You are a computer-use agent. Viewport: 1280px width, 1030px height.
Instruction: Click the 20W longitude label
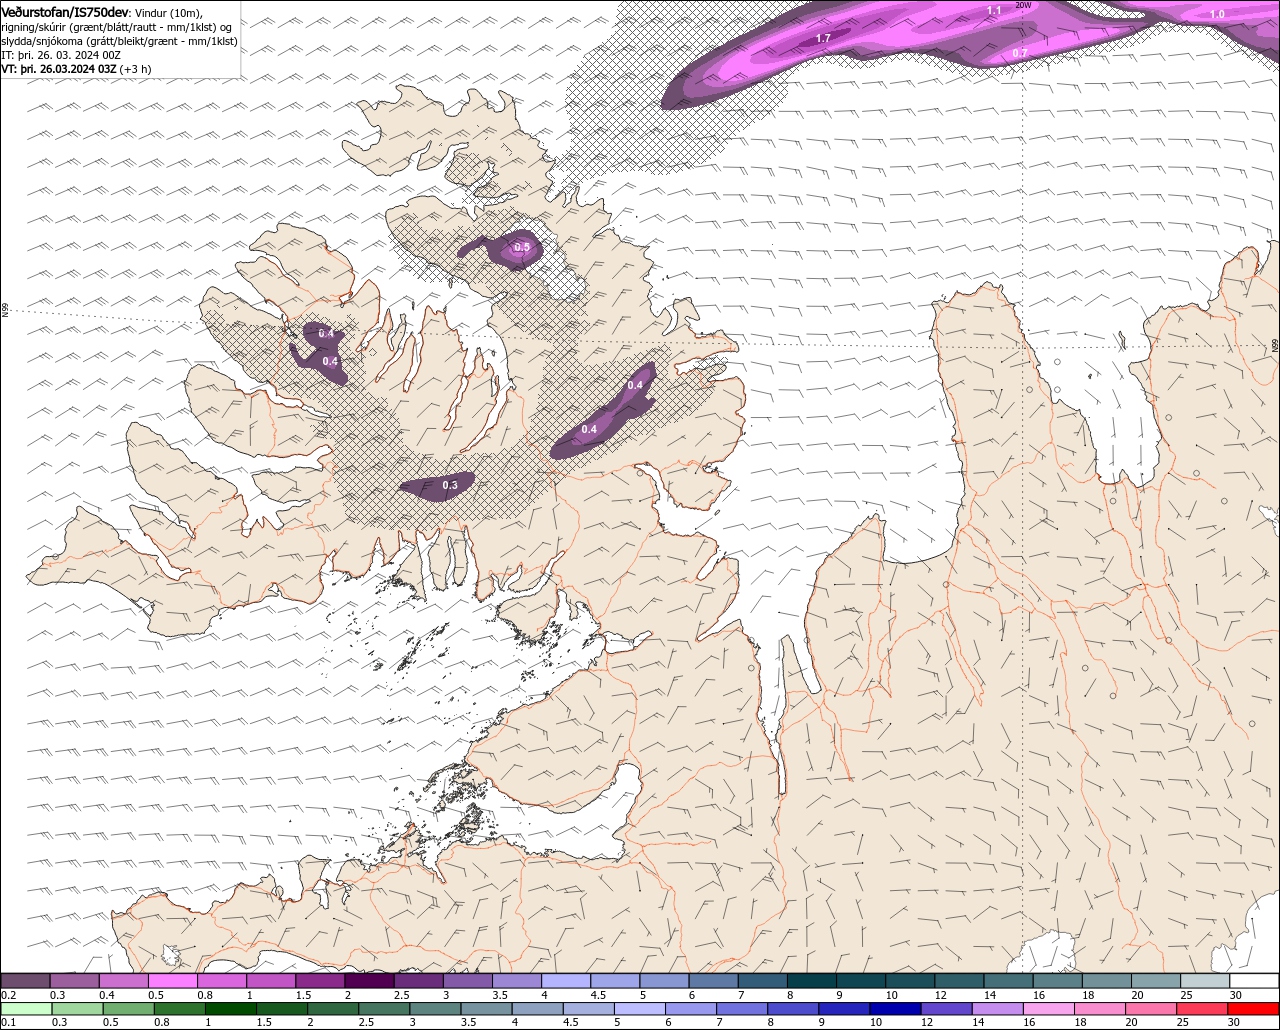tap(1023, 5)
